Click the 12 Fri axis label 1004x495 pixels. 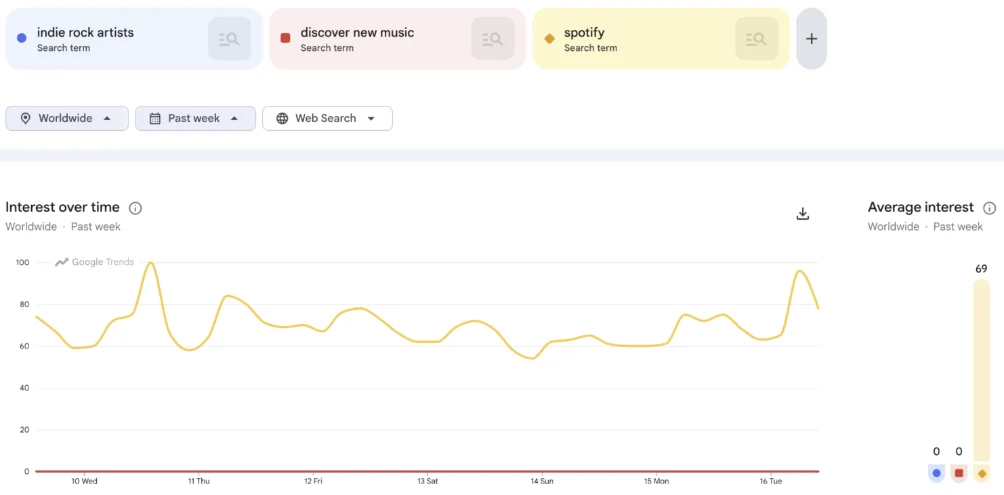(x=312, y=481)
